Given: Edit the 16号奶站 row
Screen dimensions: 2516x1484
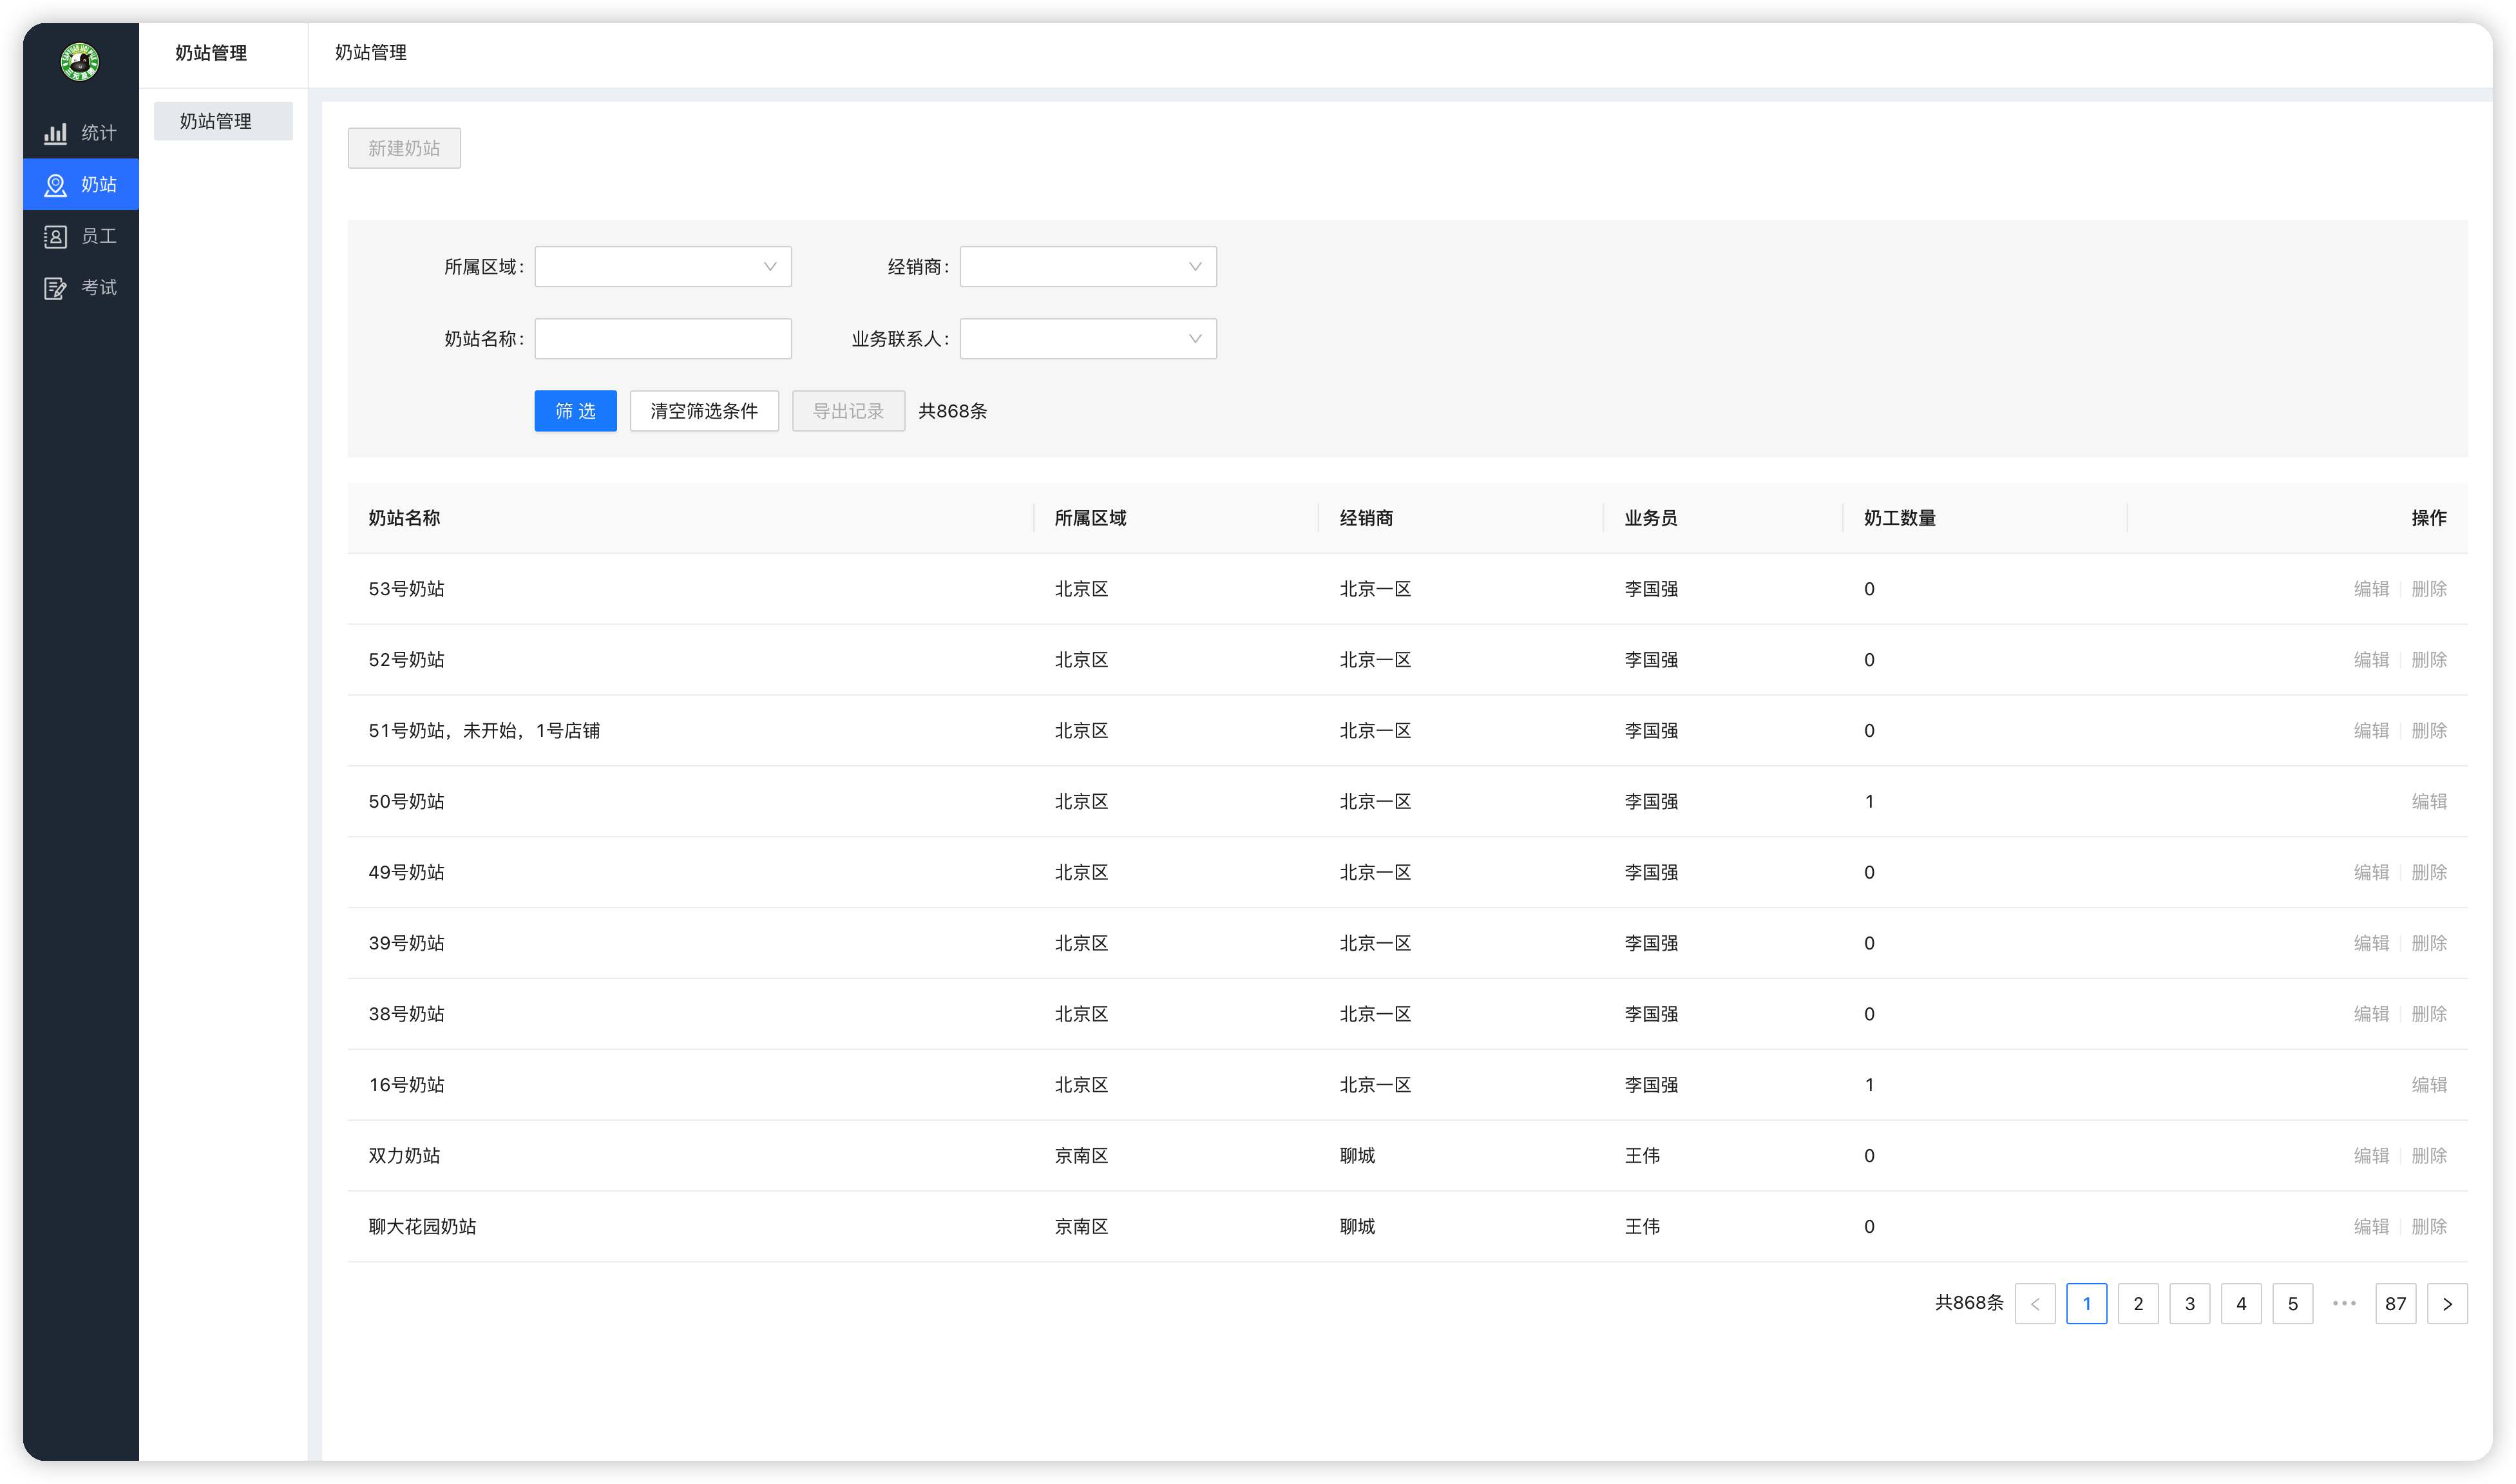Looking at the screenshot, I should click(x=2429, y=1085).
